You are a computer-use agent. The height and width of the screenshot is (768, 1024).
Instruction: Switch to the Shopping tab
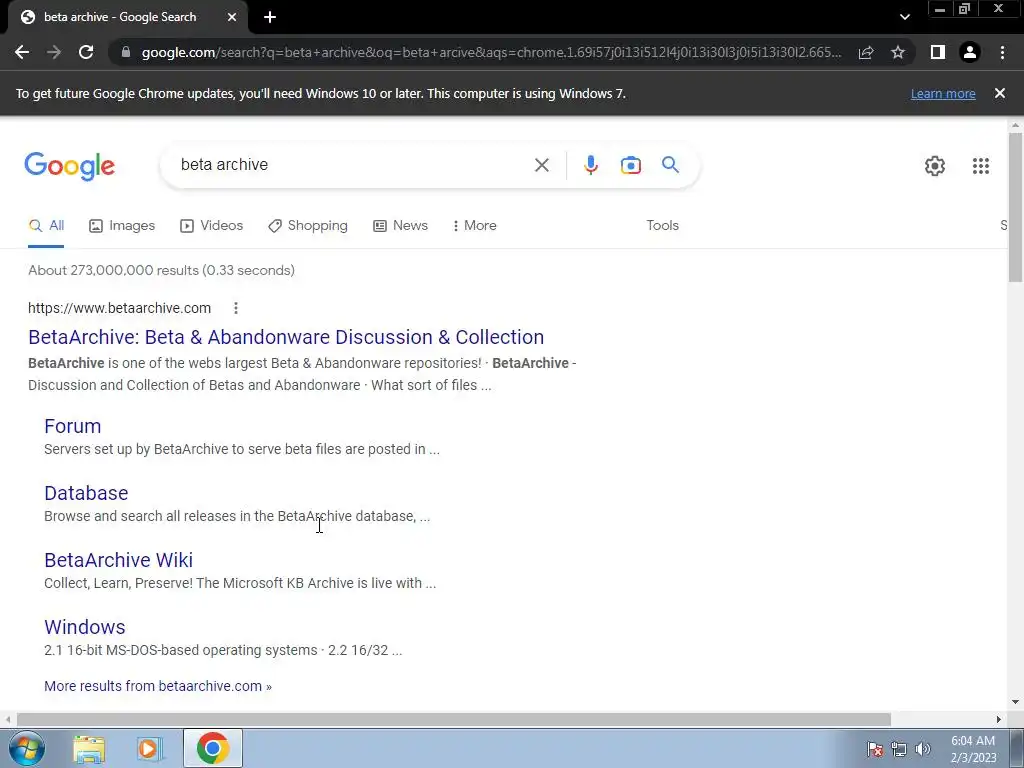(308, 225)
